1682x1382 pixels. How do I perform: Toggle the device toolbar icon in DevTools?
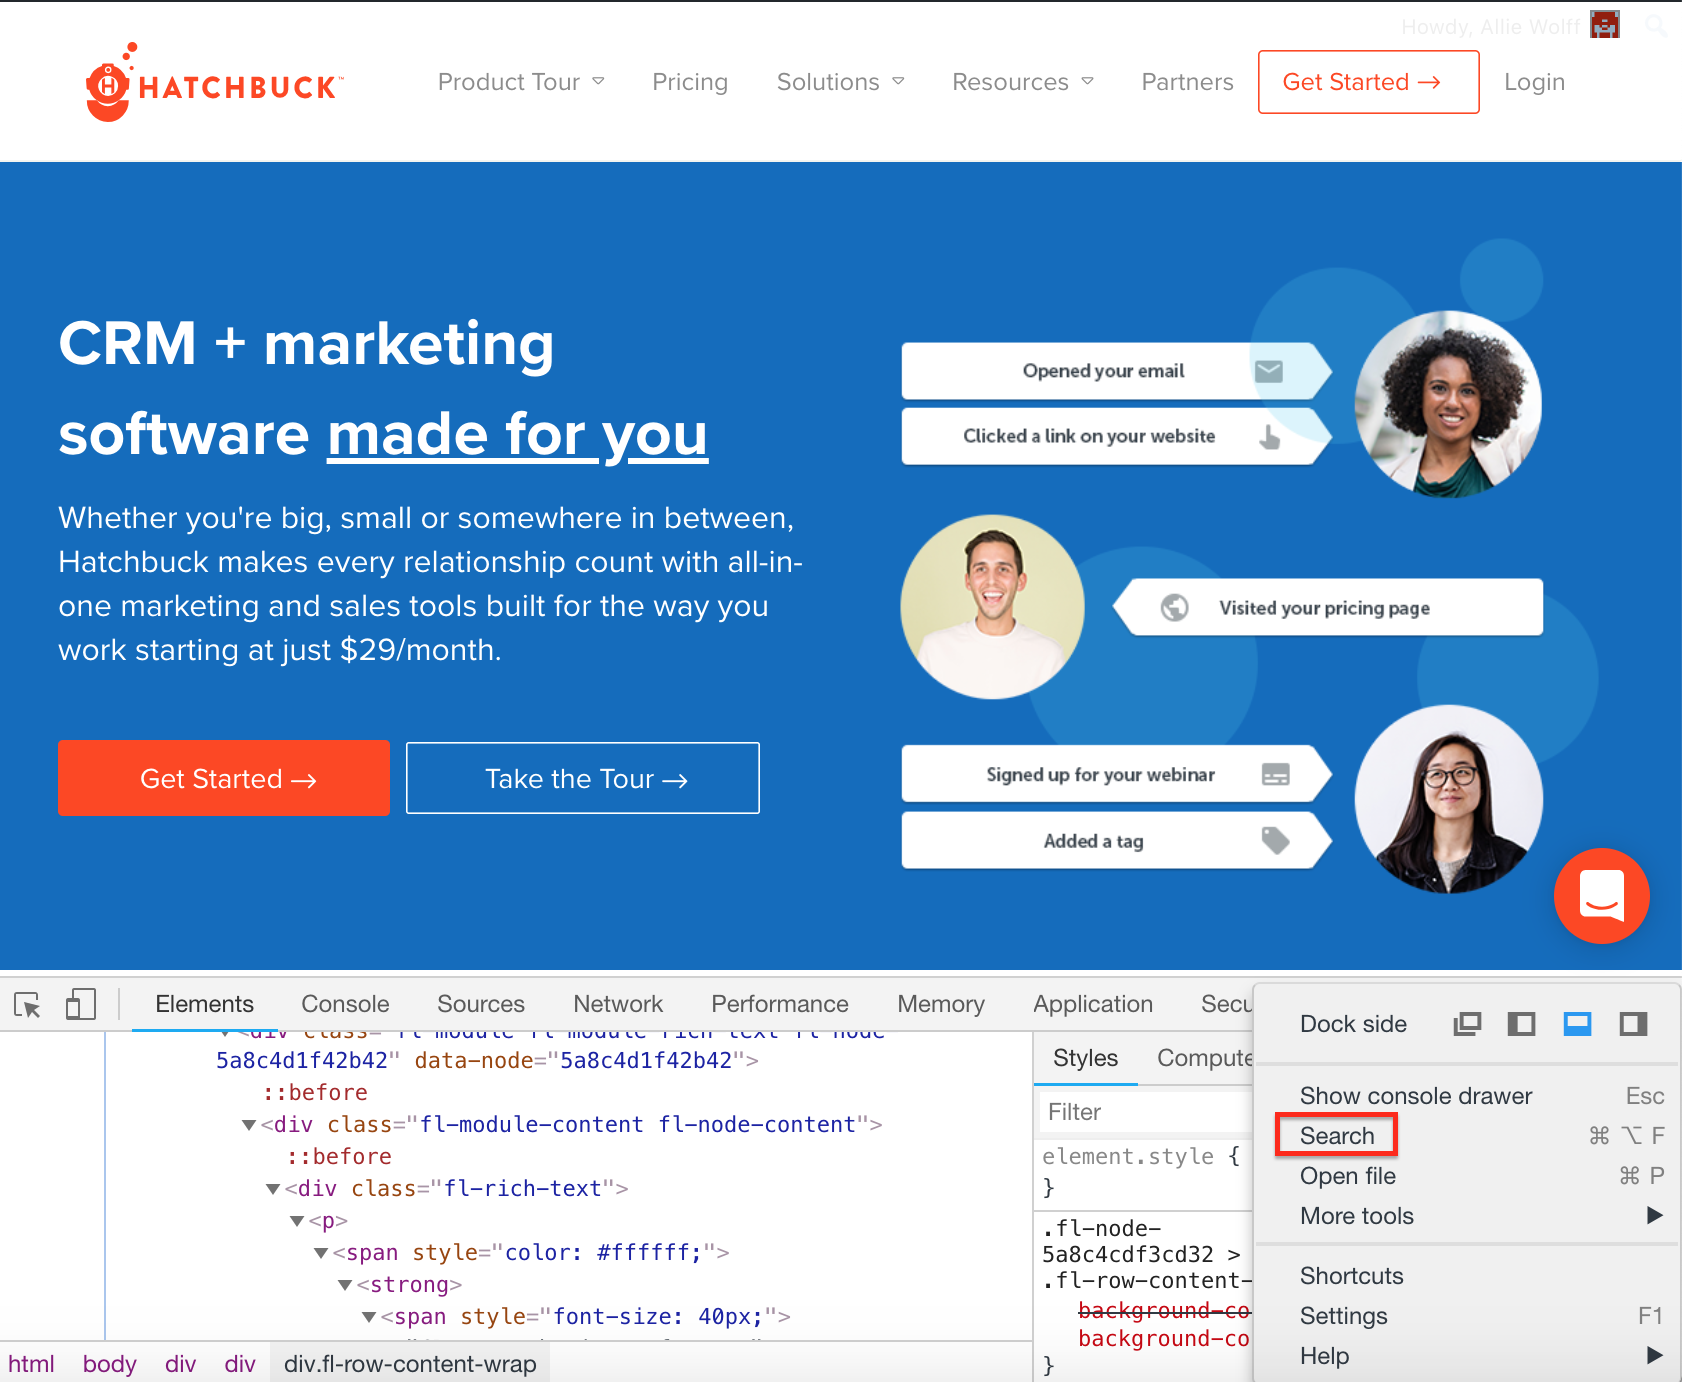click(80, 1004)
